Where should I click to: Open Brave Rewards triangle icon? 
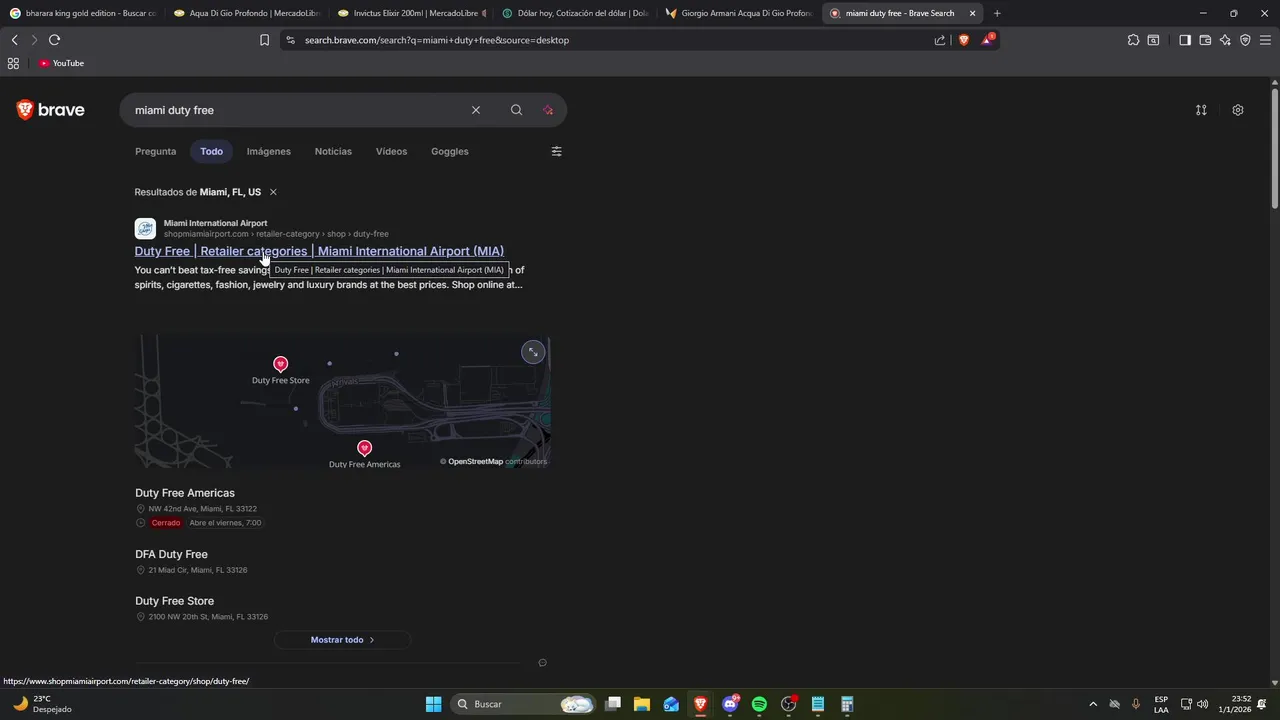pos(988,40)
